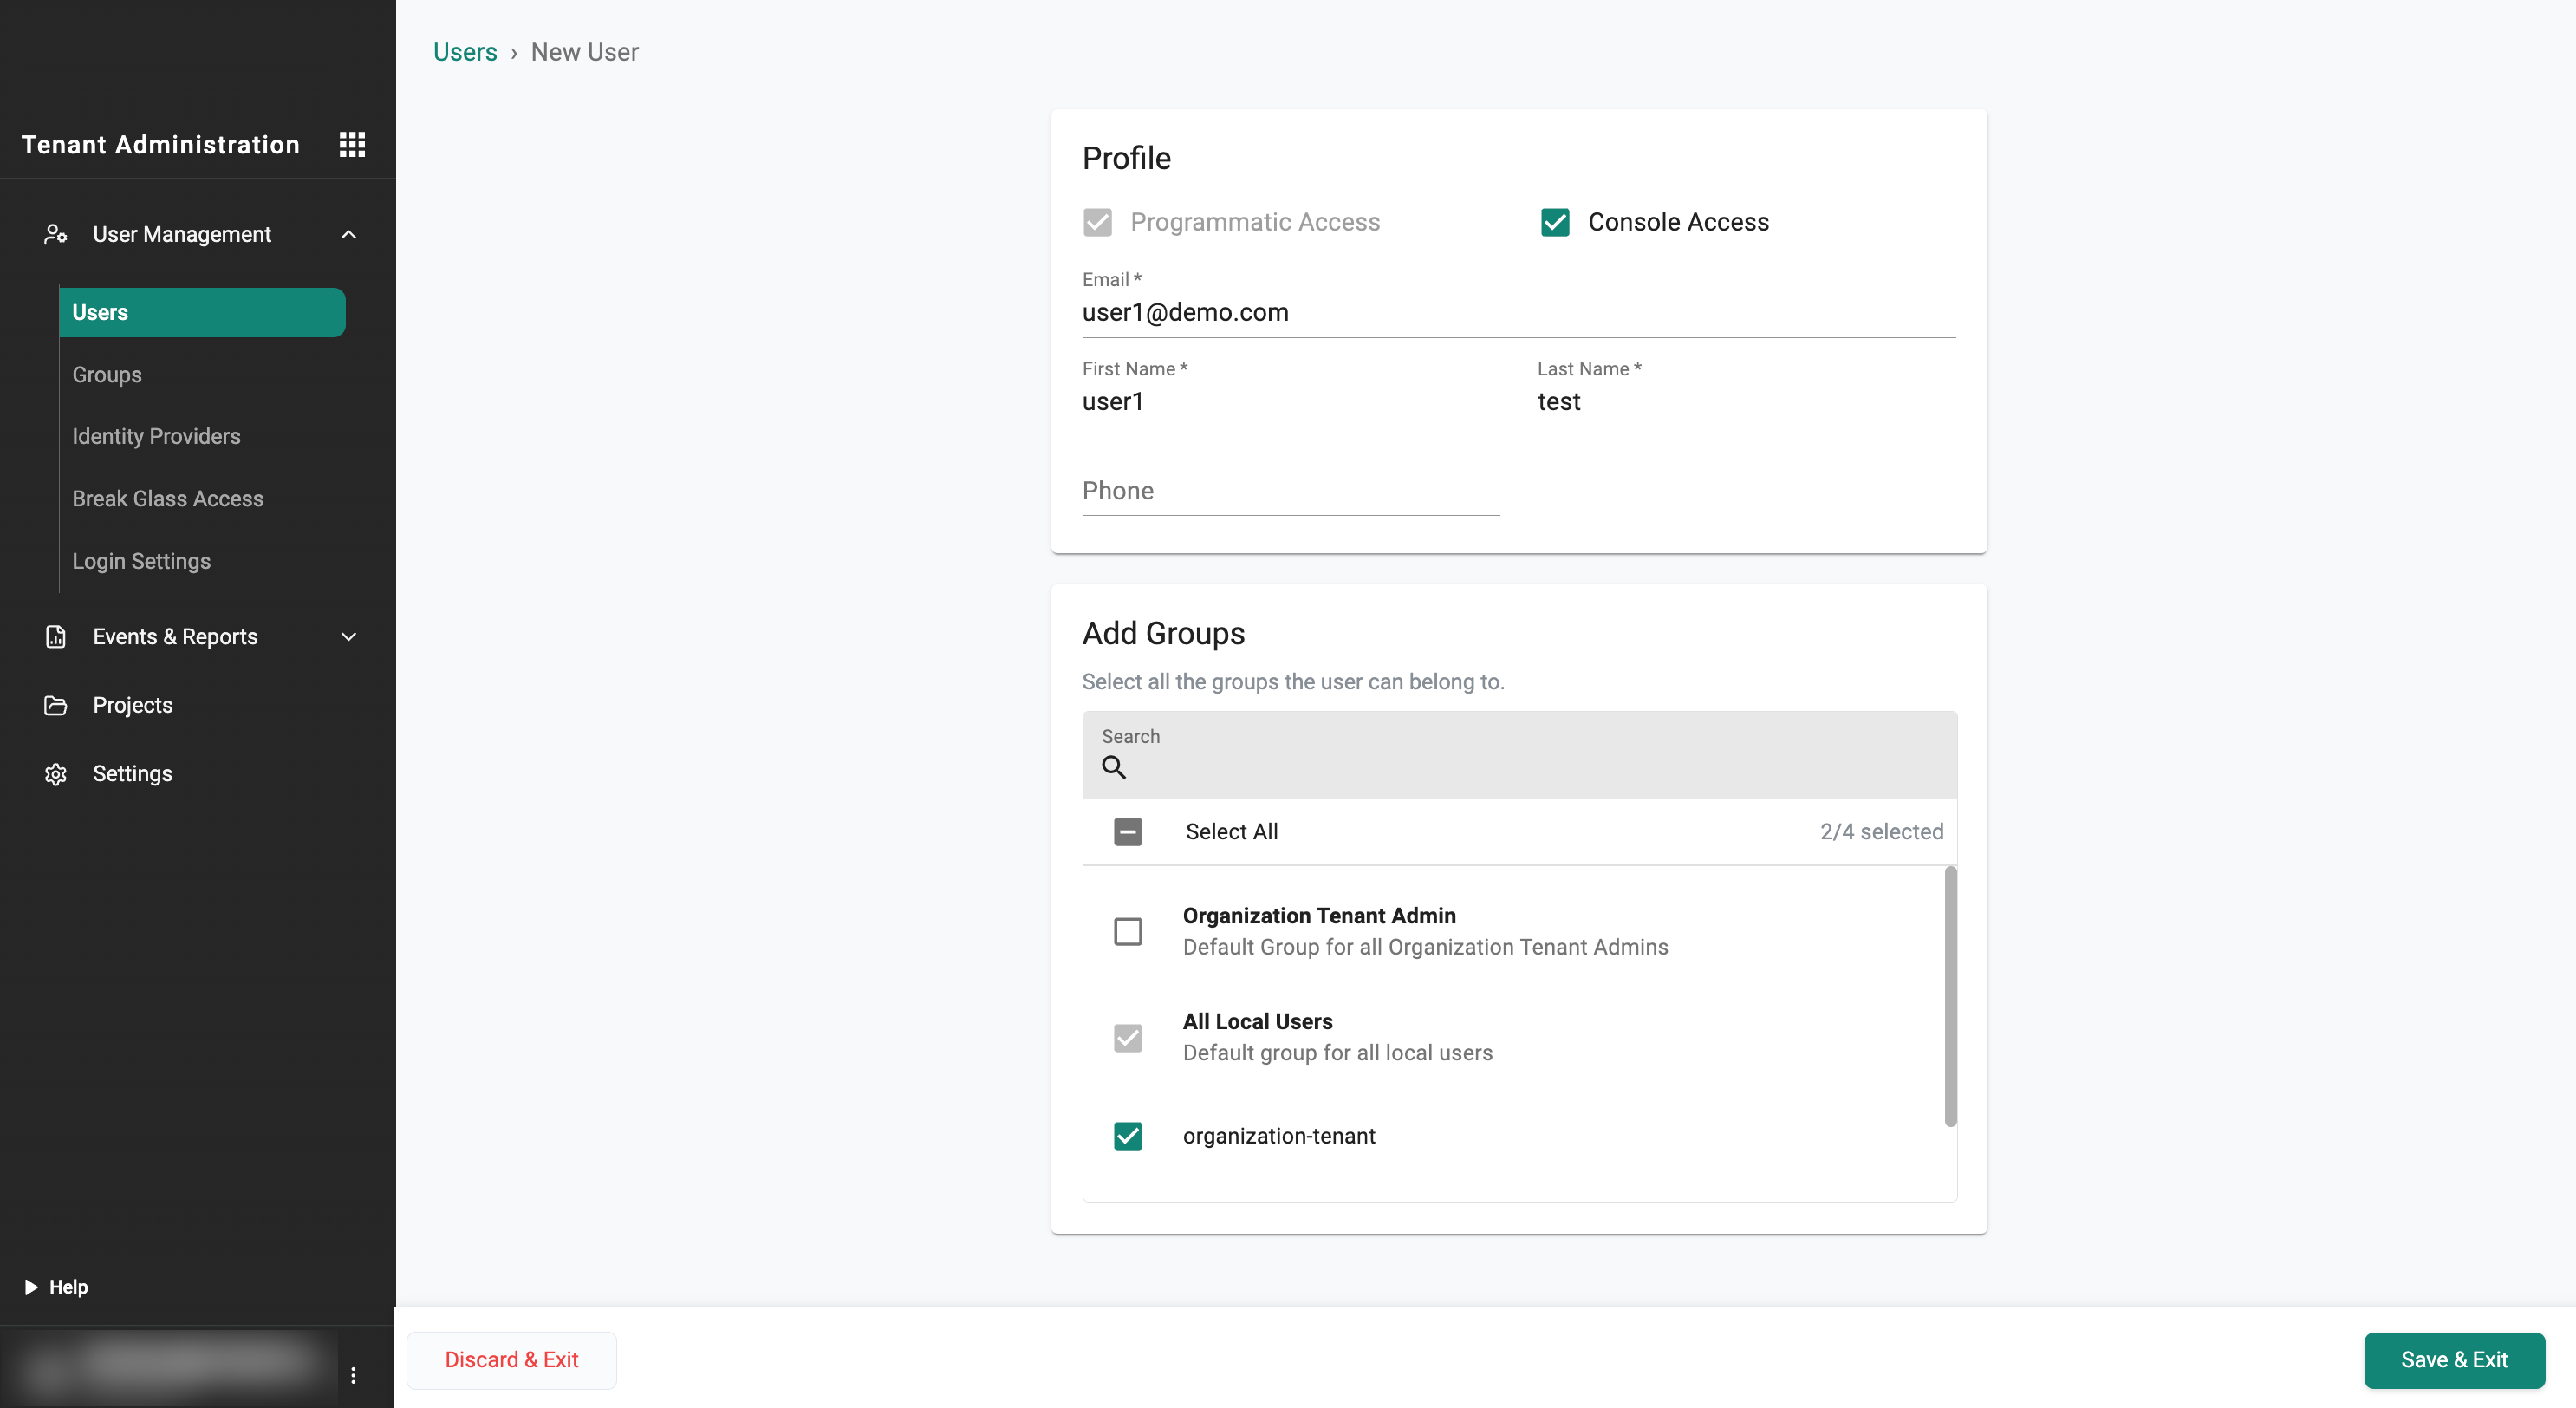
Task: Open Break Glass Access page
Action: point(168,499)
